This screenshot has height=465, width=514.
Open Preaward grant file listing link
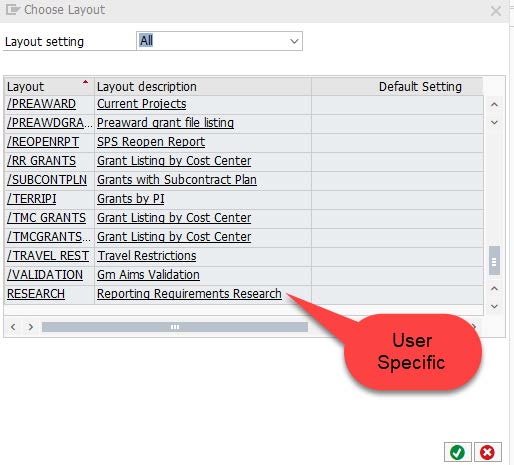[x=165, y=123]
